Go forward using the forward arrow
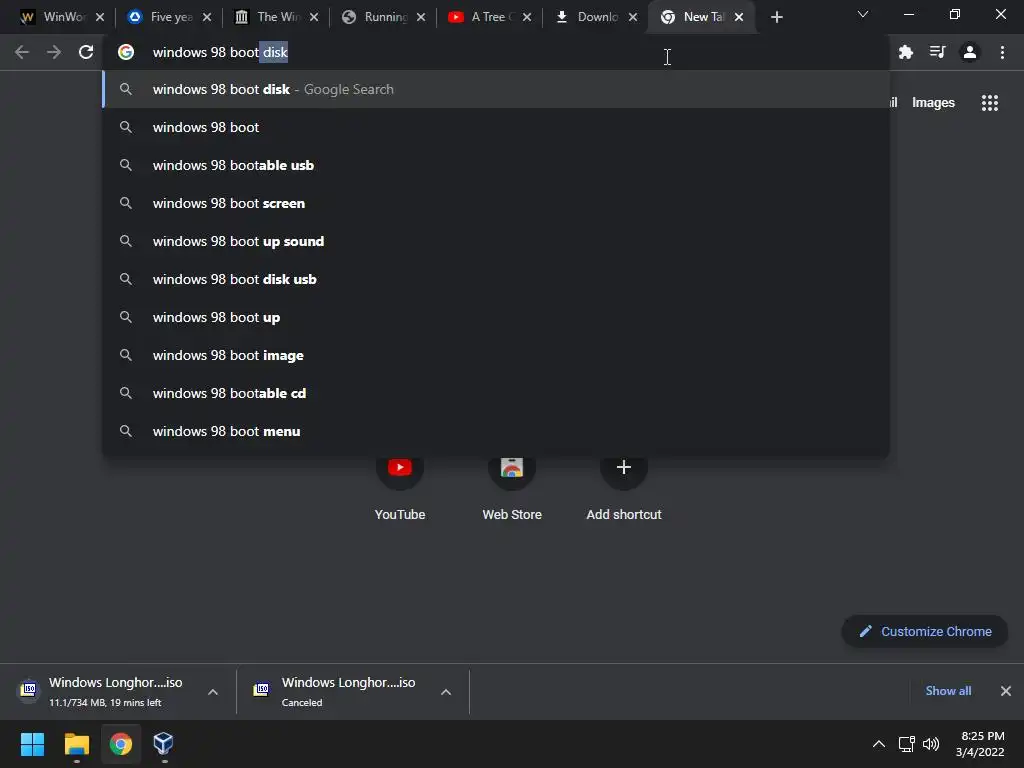 tap(54, 52)
